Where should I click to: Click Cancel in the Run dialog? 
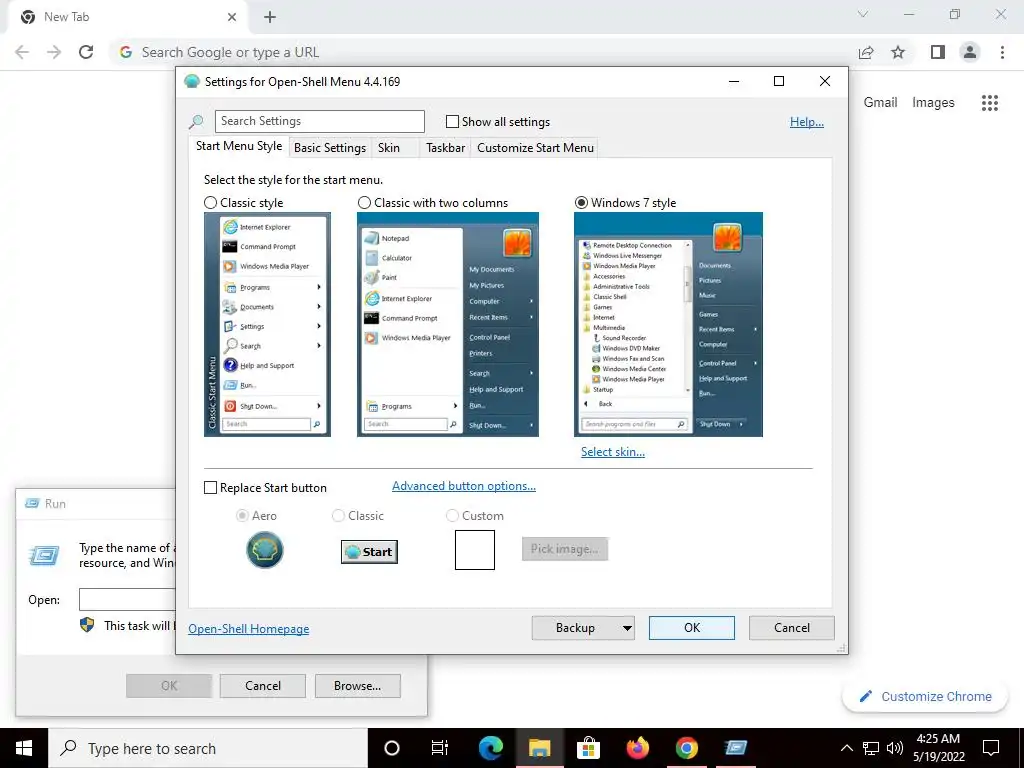[x=263, y=686]
